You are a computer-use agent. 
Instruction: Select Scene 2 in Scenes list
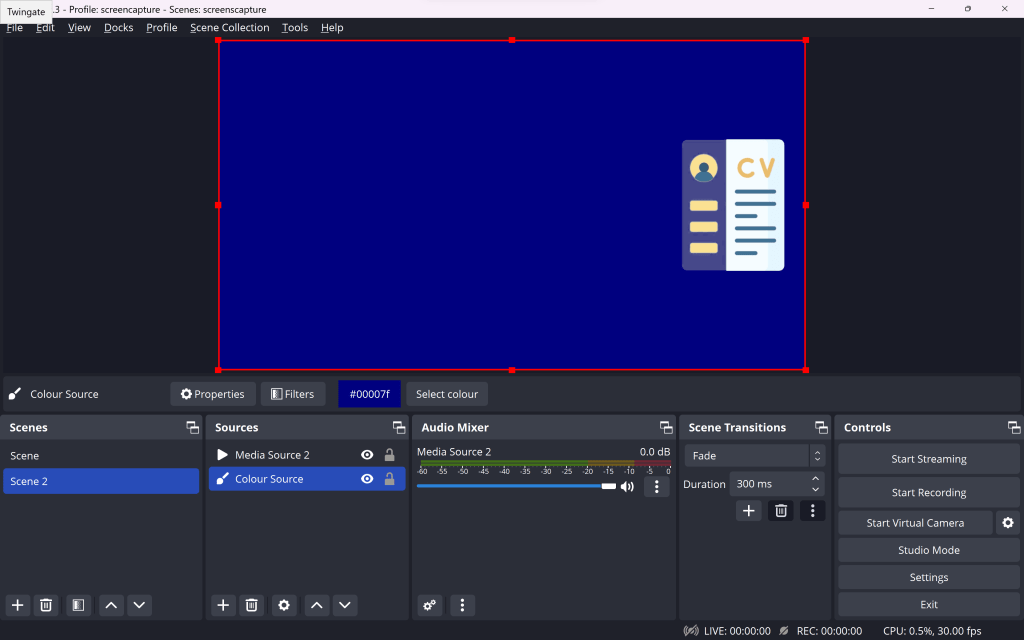click(101, 481)
